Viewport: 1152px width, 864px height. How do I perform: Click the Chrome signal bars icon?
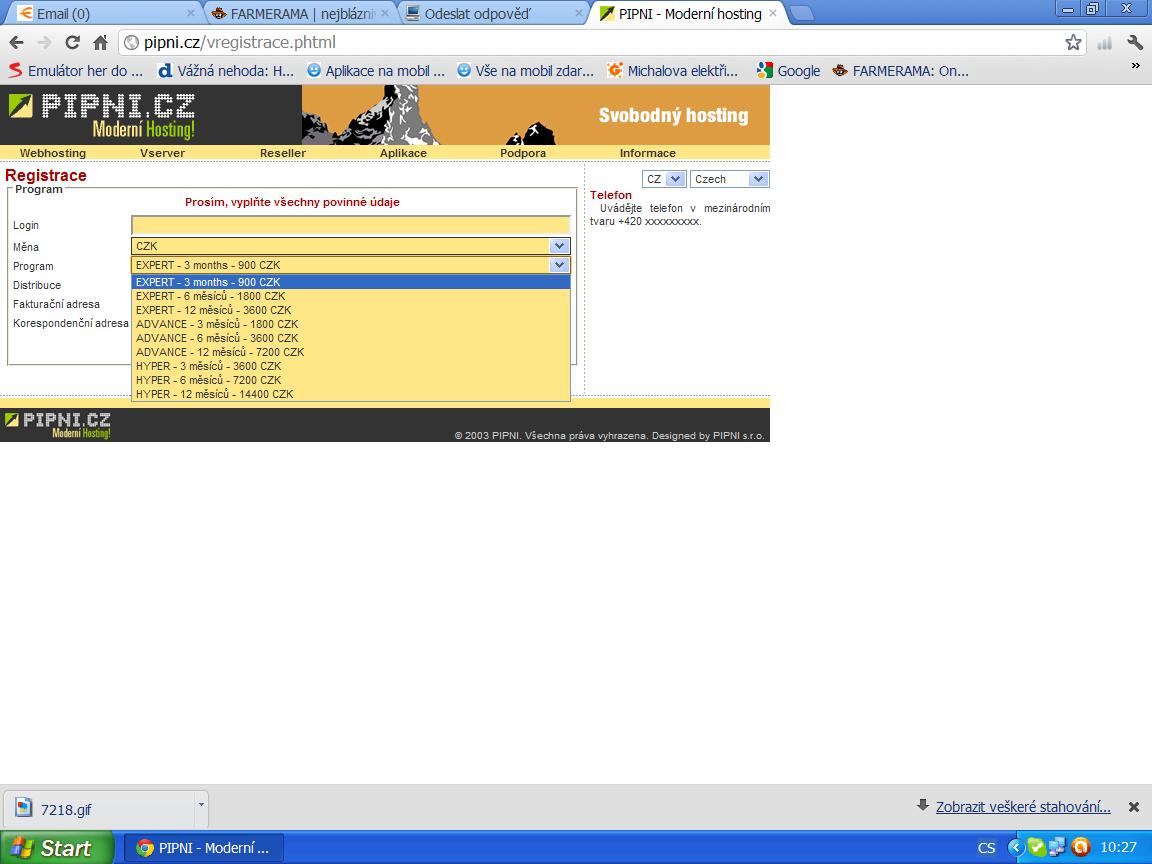tap(1104, 43)
